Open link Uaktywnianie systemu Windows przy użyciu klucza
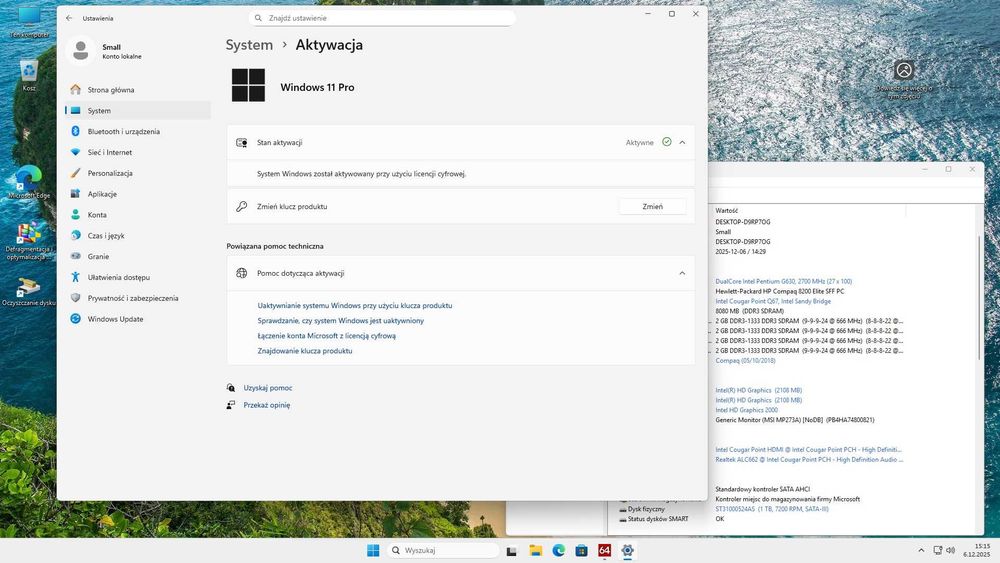The height and width of the screenshot is (563, 1000). click(x=355, y=305)
